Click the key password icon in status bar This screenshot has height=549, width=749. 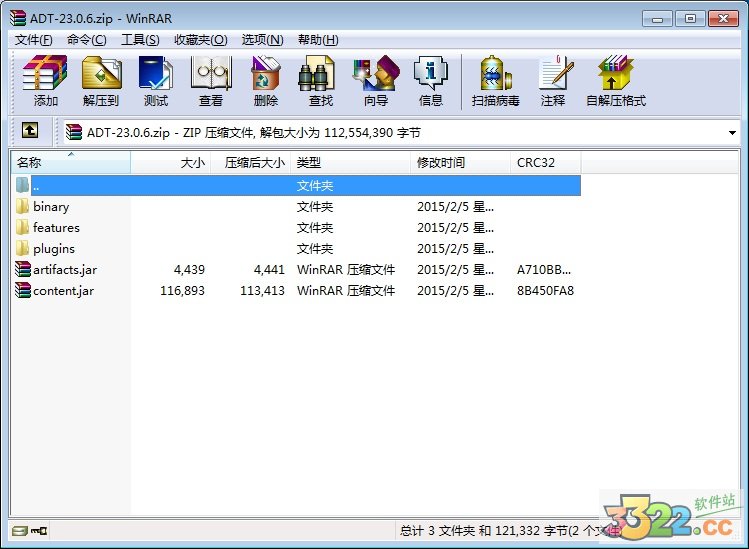tap(39, 531)
